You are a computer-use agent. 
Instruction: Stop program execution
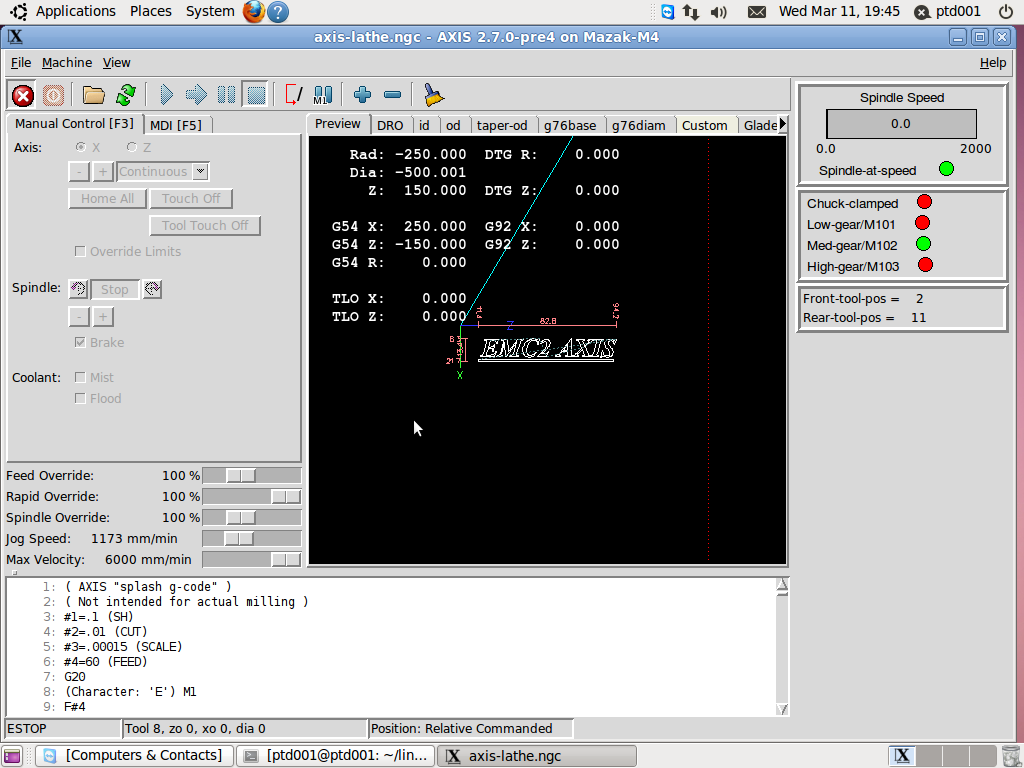point(256,95)
